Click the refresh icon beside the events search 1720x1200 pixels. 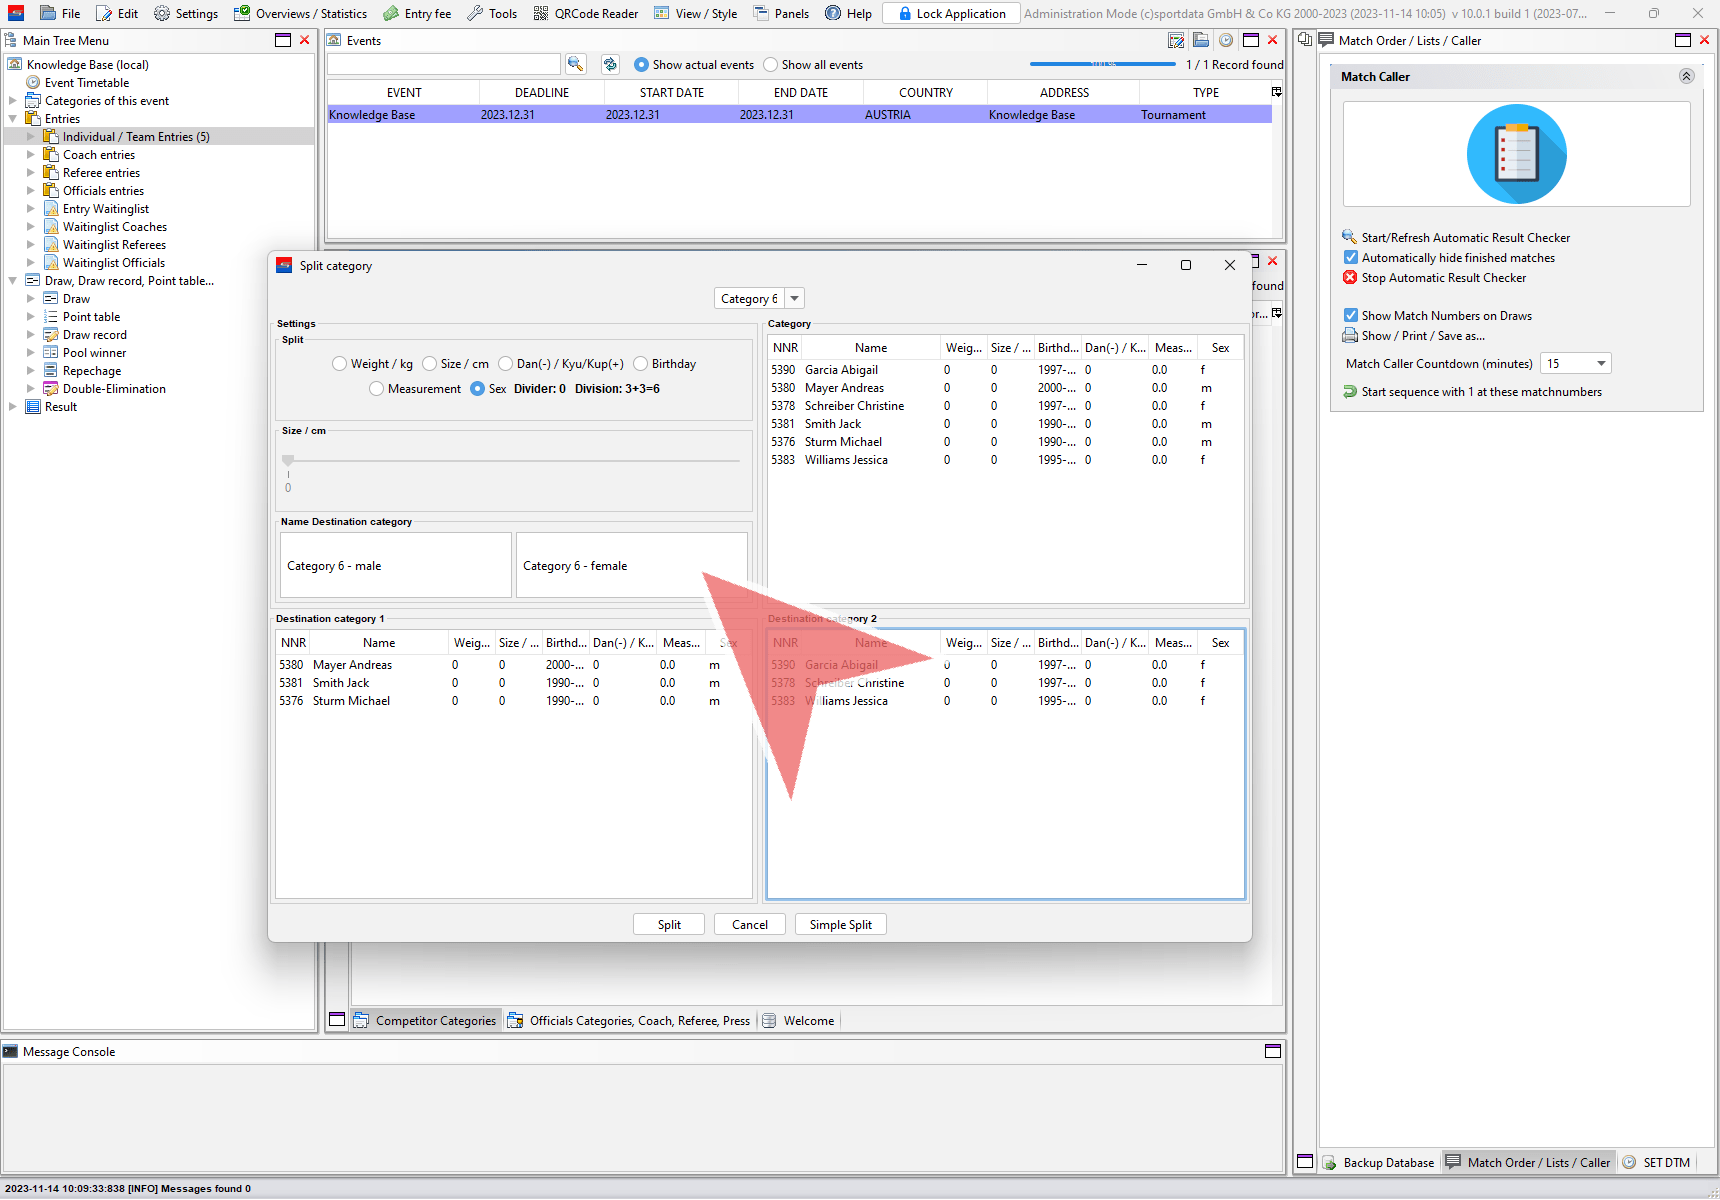tap(610, 64)
